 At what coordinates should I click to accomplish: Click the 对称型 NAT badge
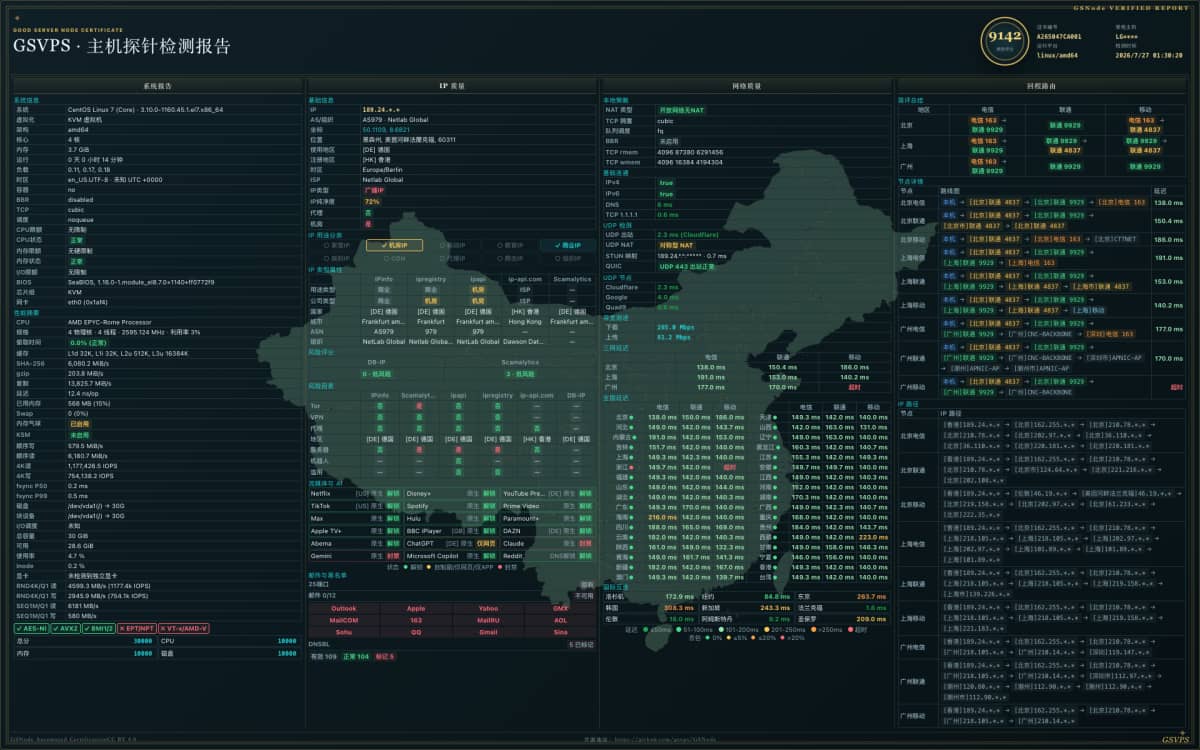point(674,244)
